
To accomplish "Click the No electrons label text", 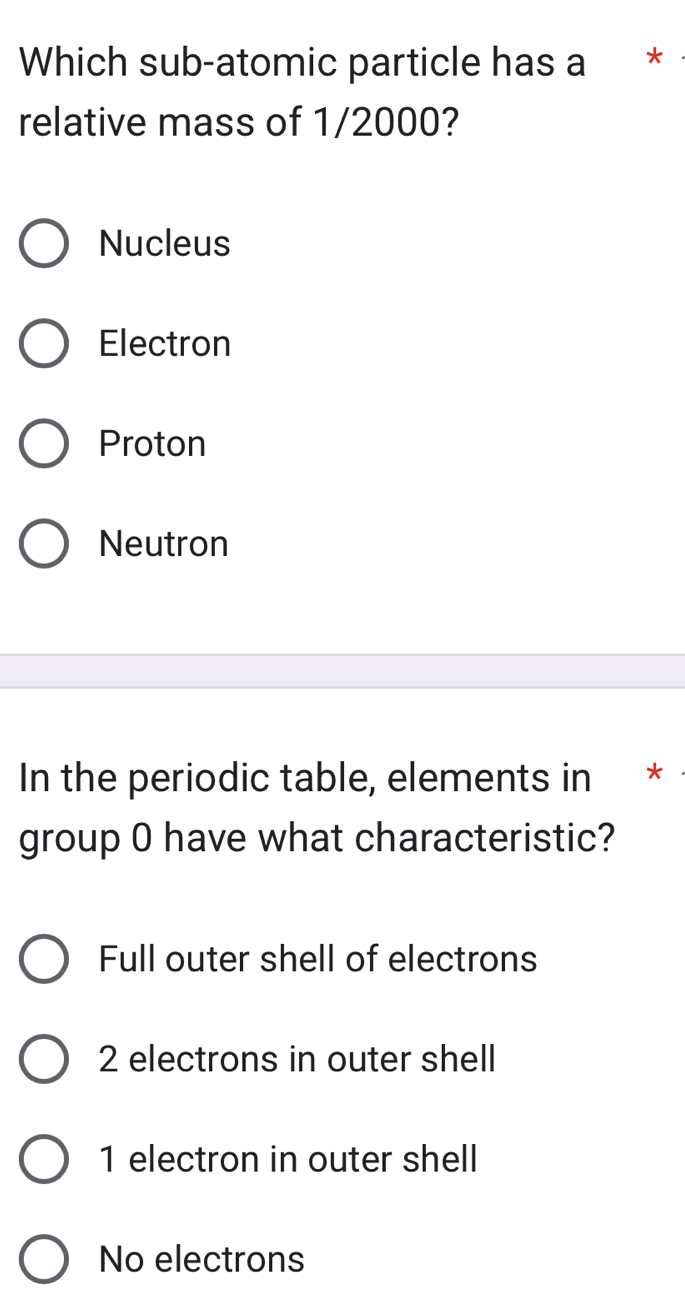I will click(200, 1259).
